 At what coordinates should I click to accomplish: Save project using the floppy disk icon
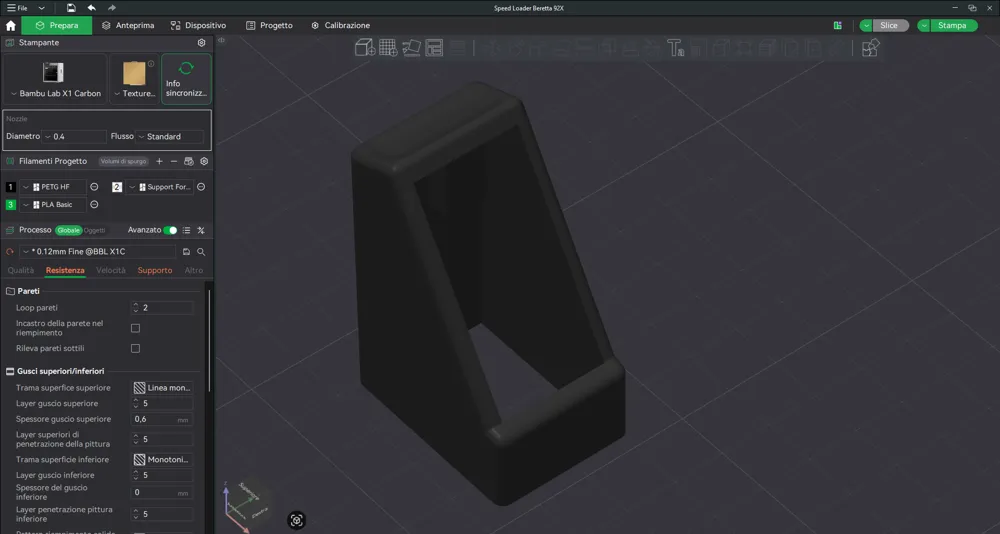[71, 8]
